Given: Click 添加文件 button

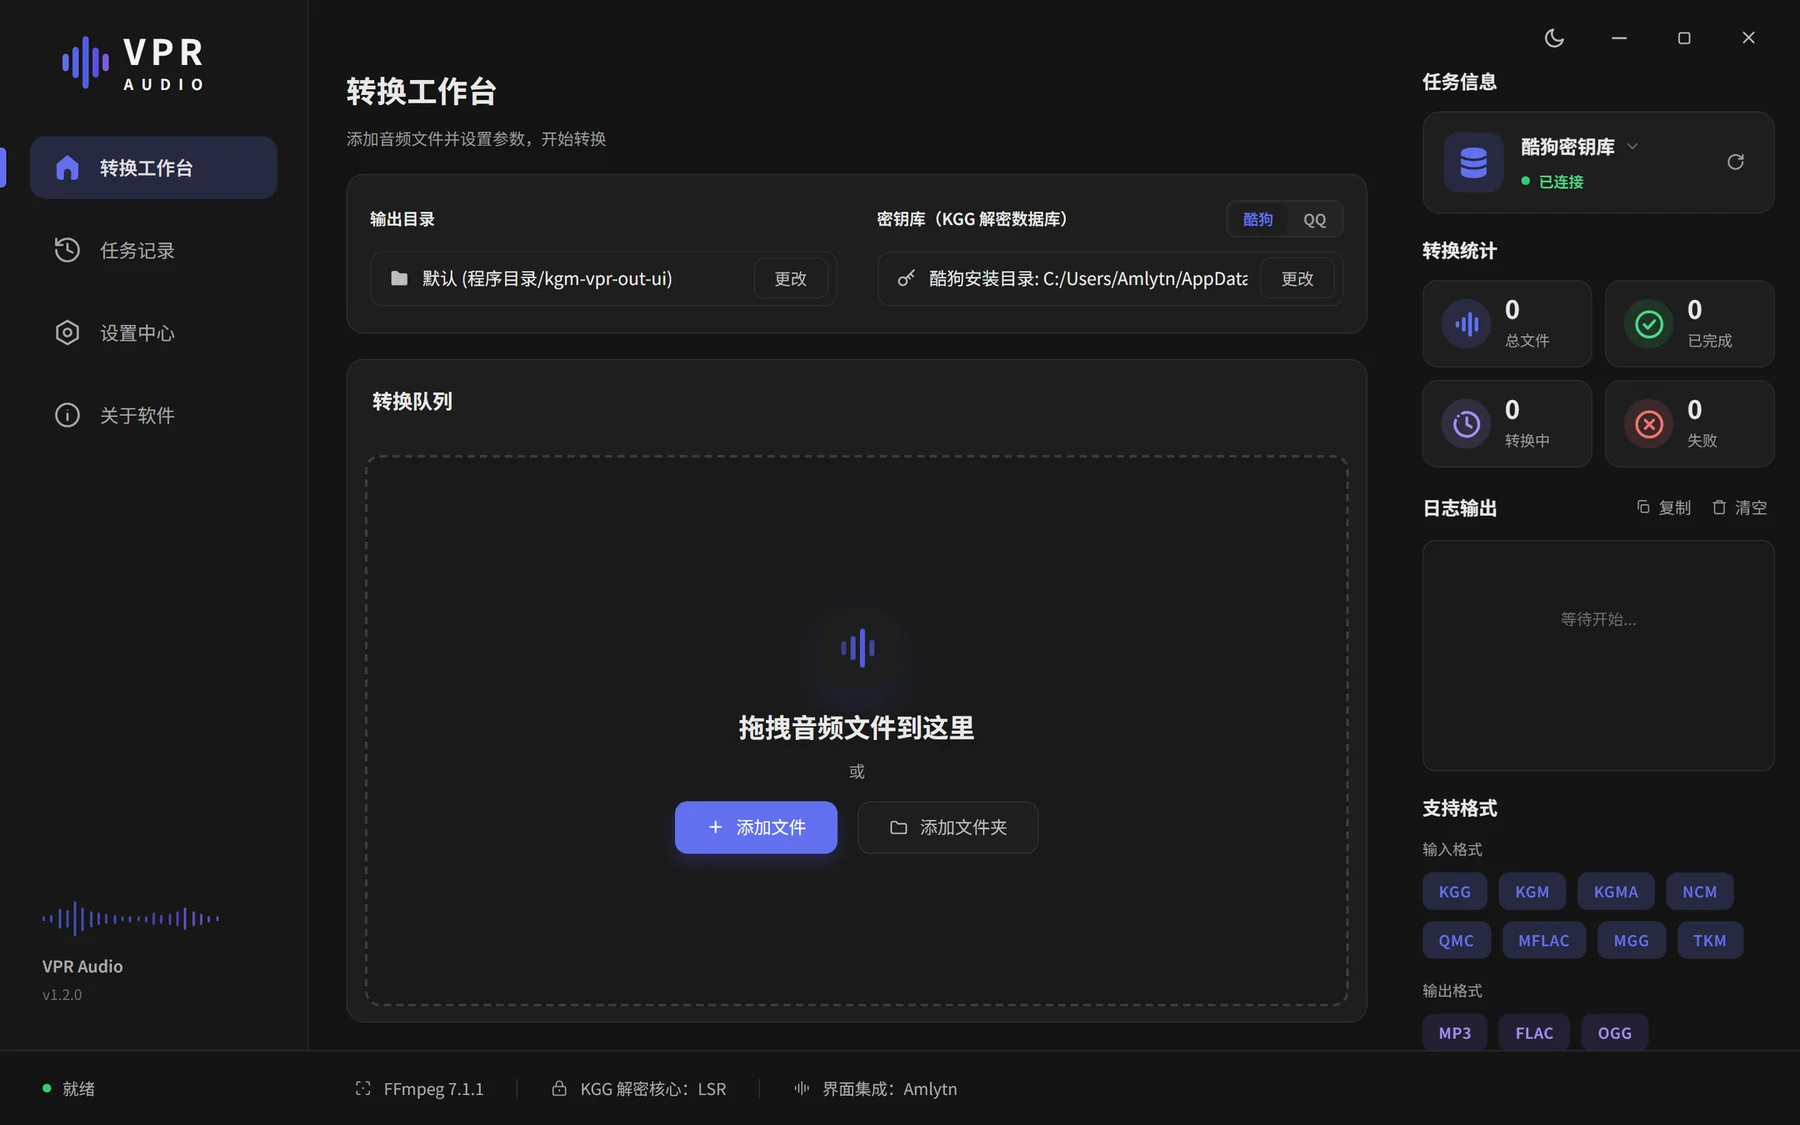Looking at the screenshot, I should [x=756, y=827].
